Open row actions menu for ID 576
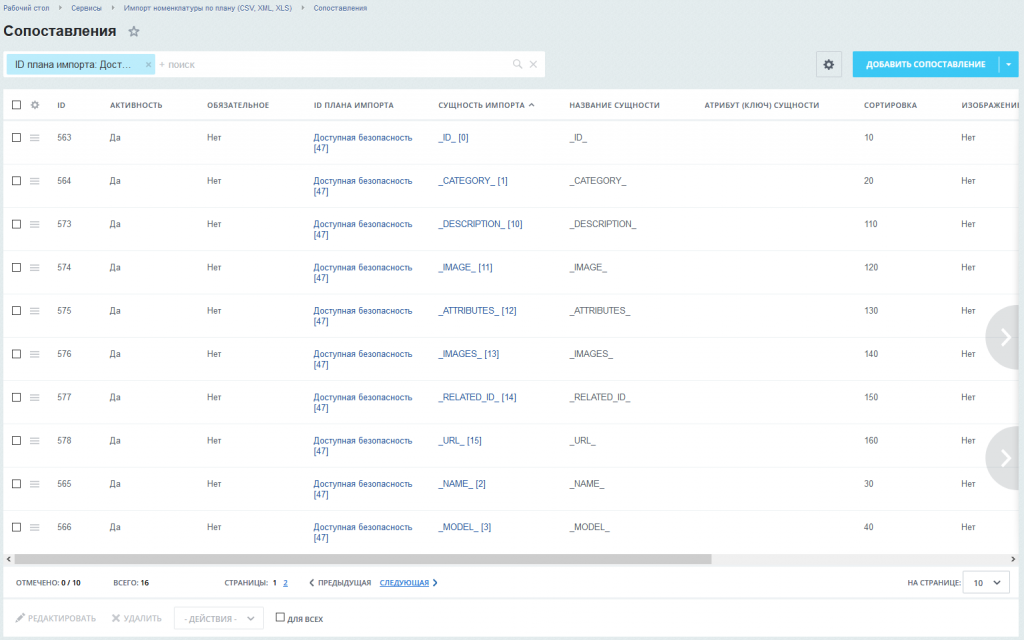The height and width of the screenshot is (640, 1024). point(35,354)
